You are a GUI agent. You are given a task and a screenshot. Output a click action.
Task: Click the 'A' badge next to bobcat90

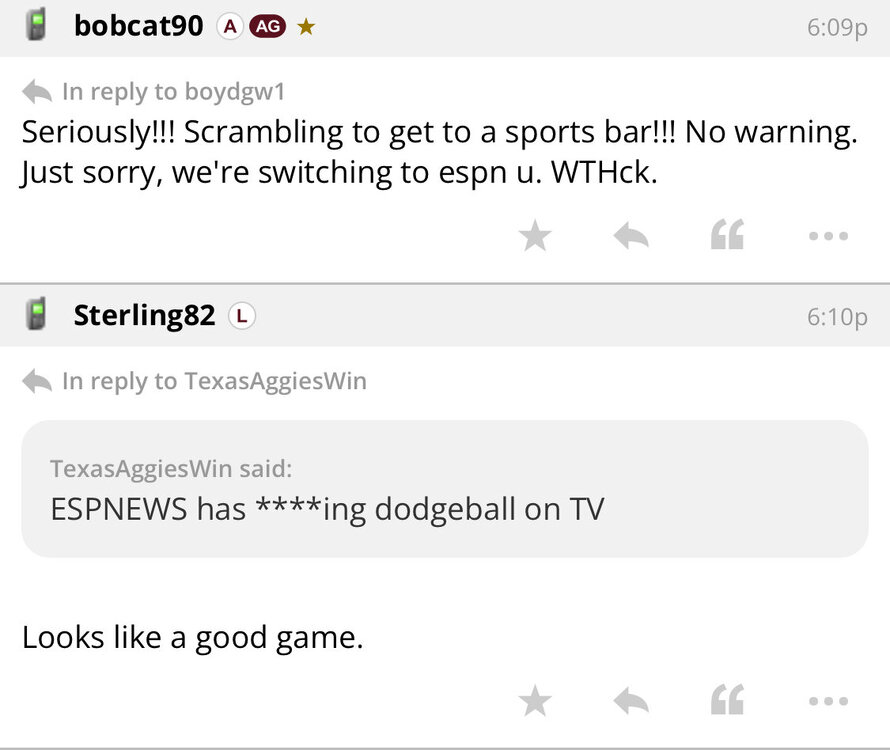pyautogui.click(x=230, y=27)
